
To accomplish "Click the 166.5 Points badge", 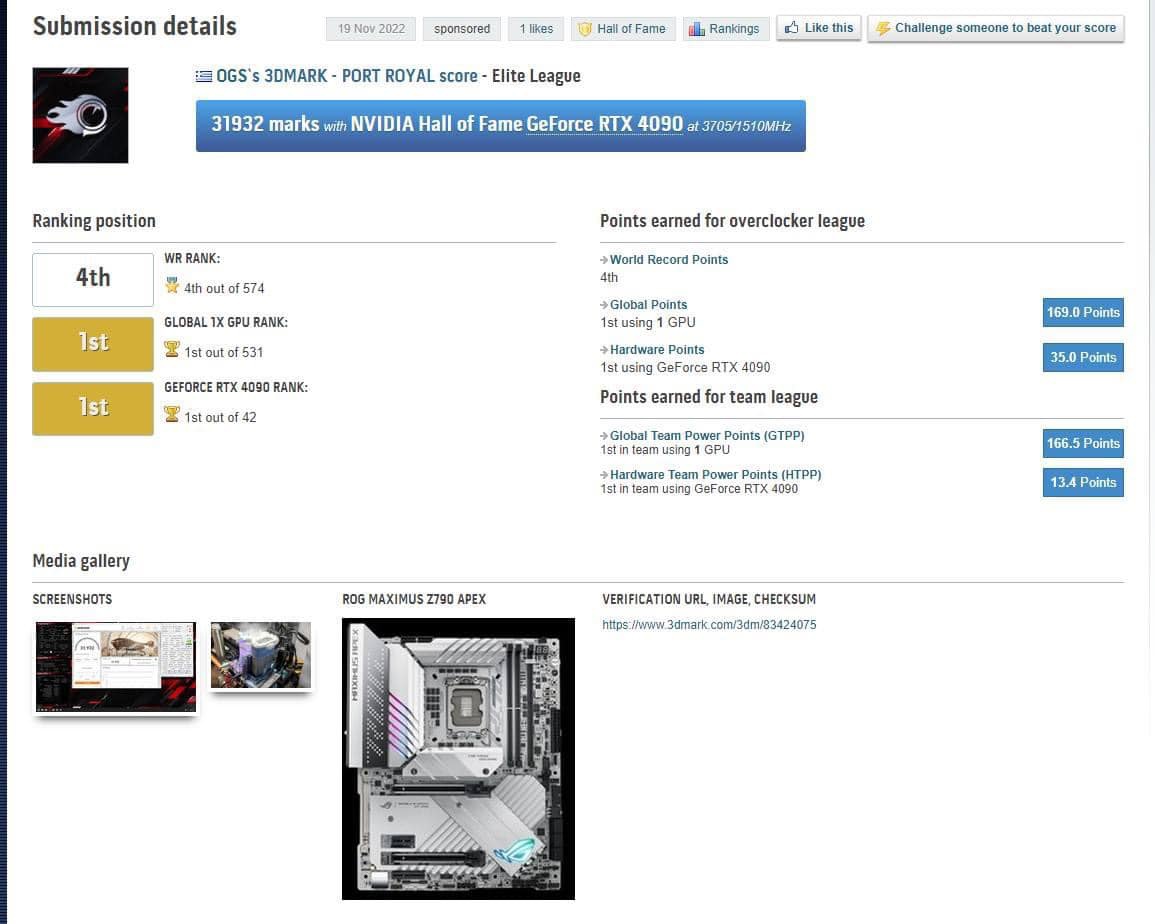I will pos(1083,444).
